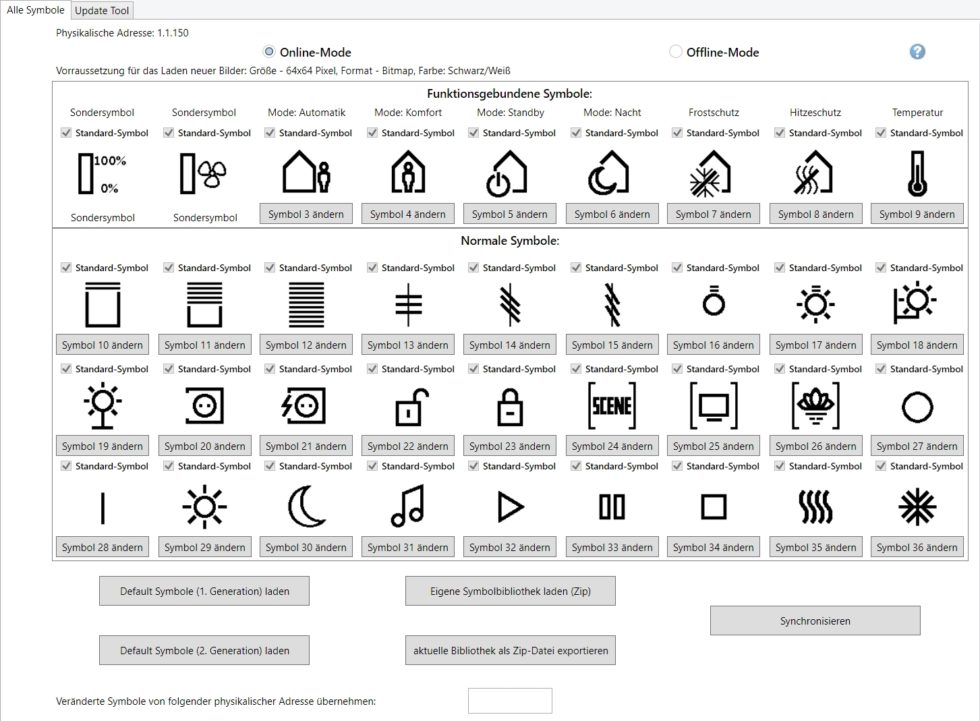
Task: Click the padlock symbol above Symbol 23
Action: pos(509,407)
